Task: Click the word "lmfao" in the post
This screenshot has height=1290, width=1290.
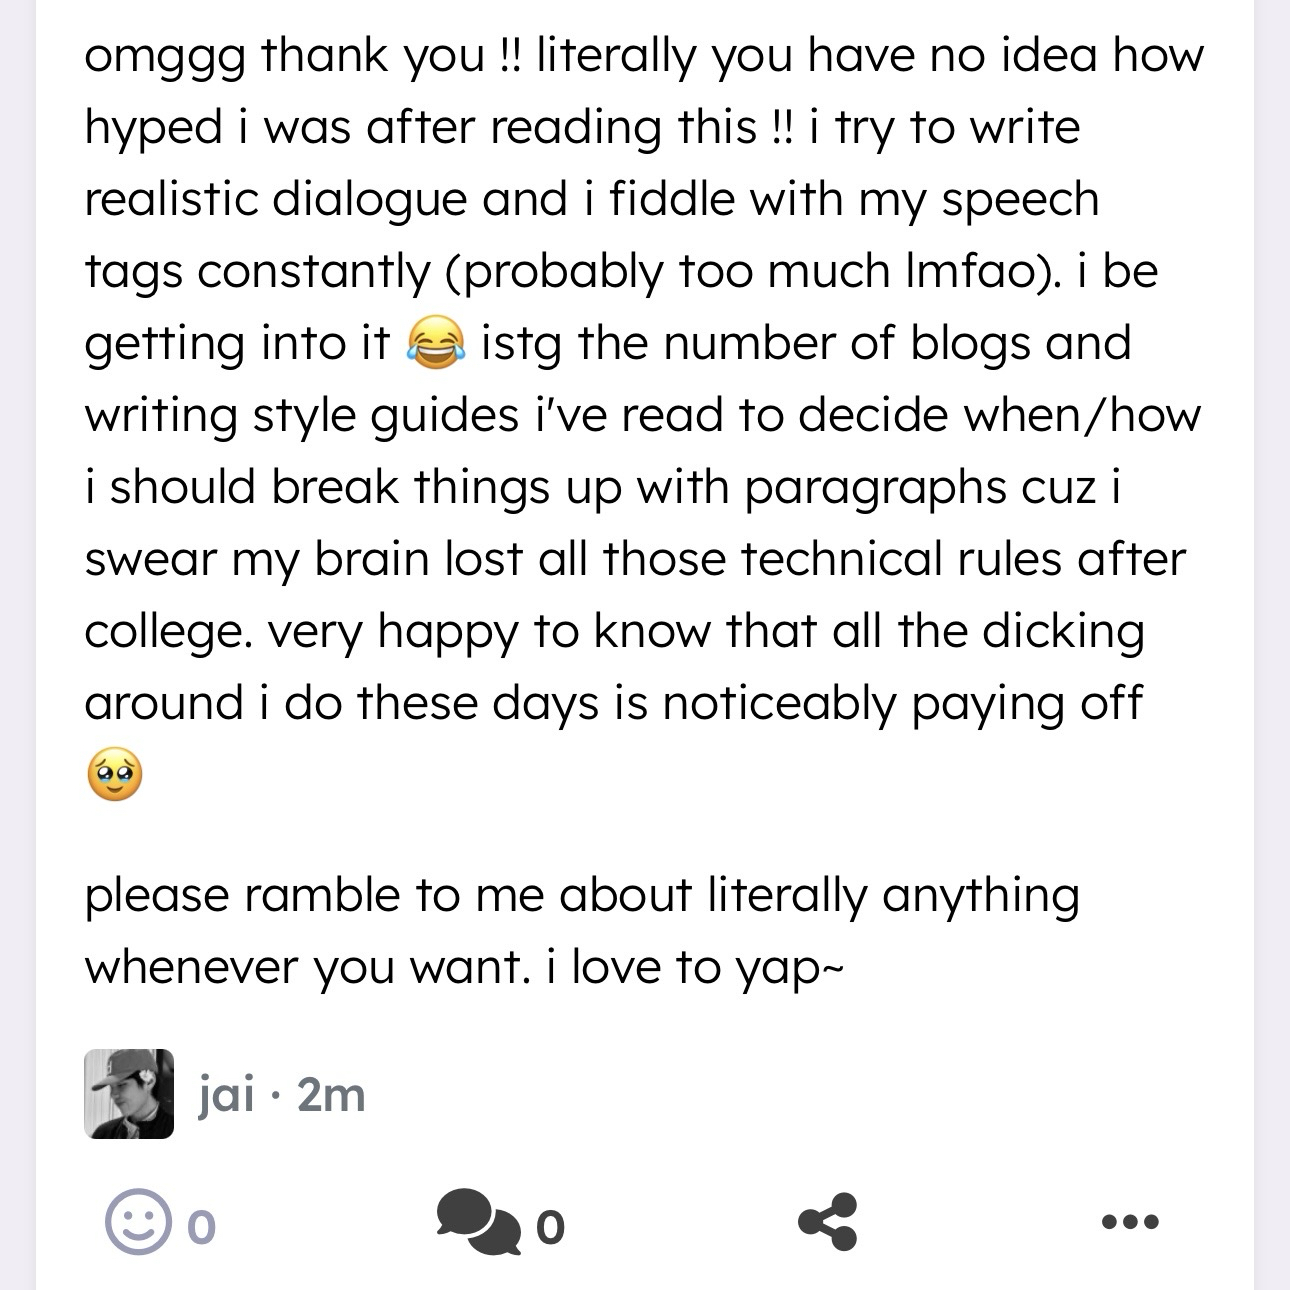Action: 966,272
